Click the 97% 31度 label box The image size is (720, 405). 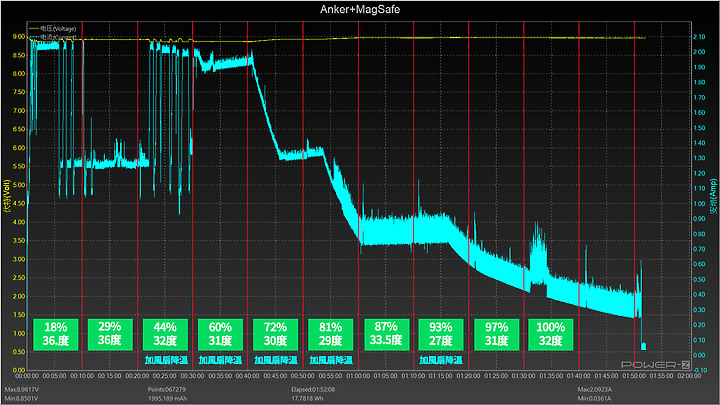click(x=496, y=334)
